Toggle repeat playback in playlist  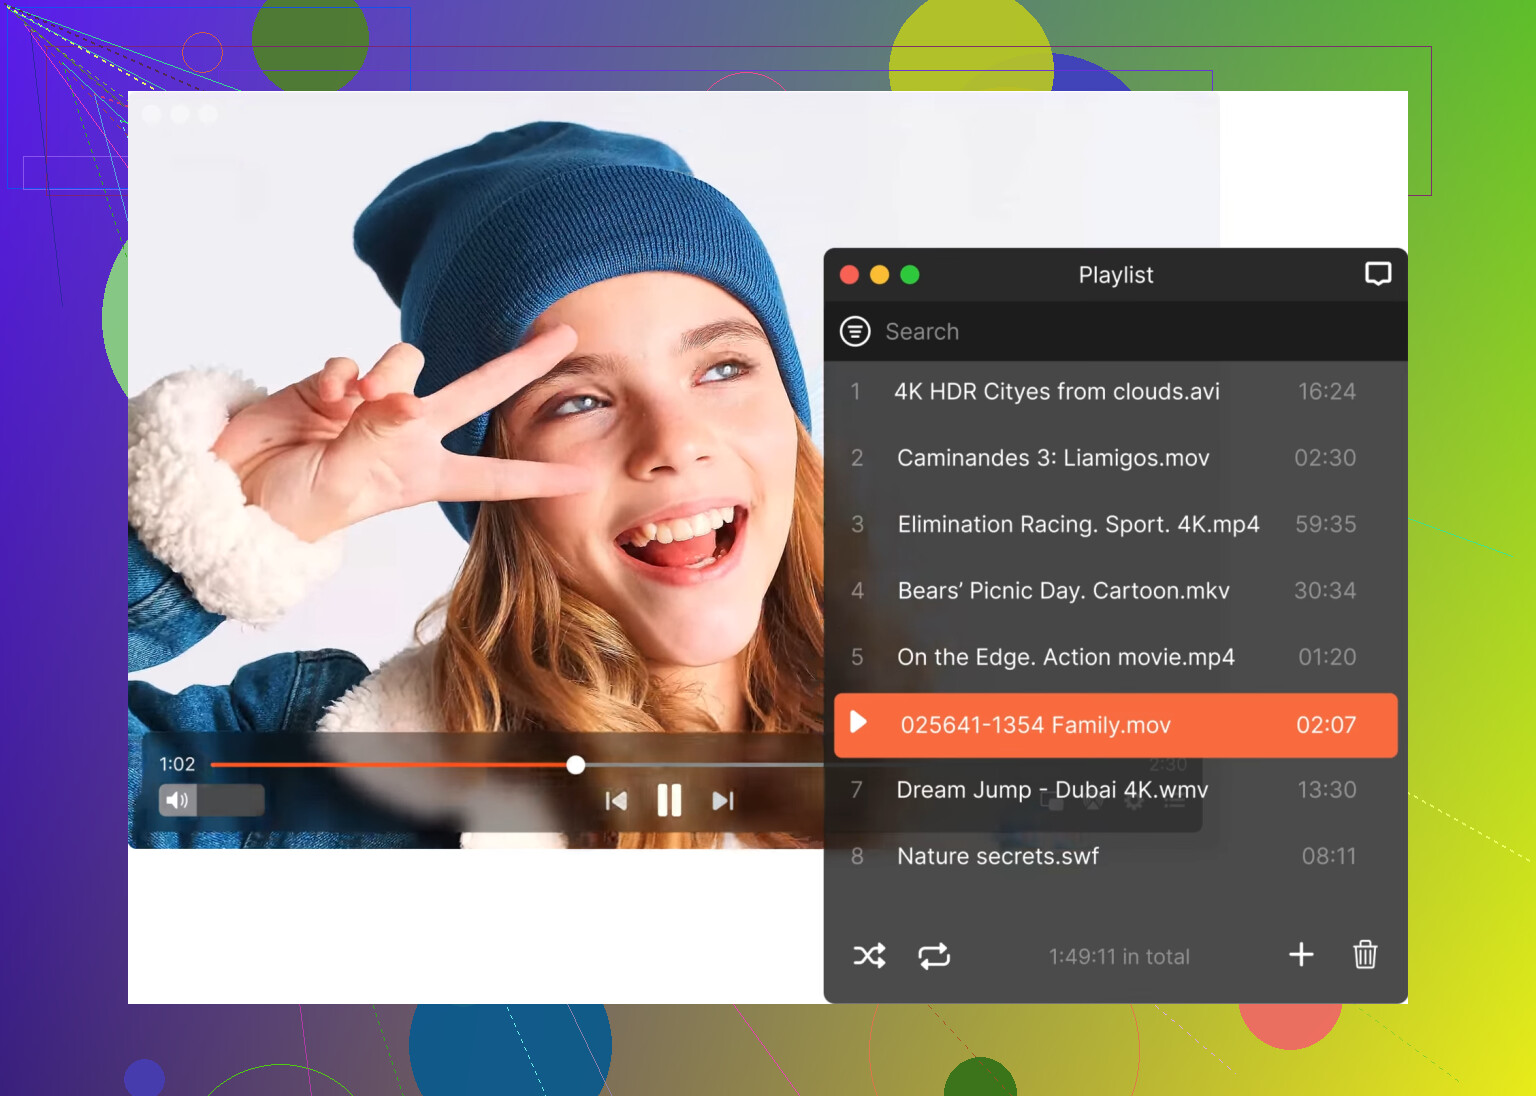(934, 956)
